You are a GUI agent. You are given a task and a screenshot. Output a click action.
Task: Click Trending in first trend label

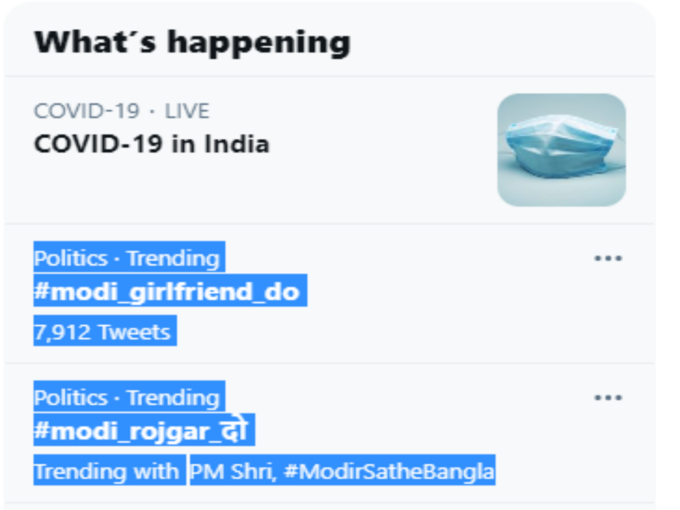[x=173, y=259]
